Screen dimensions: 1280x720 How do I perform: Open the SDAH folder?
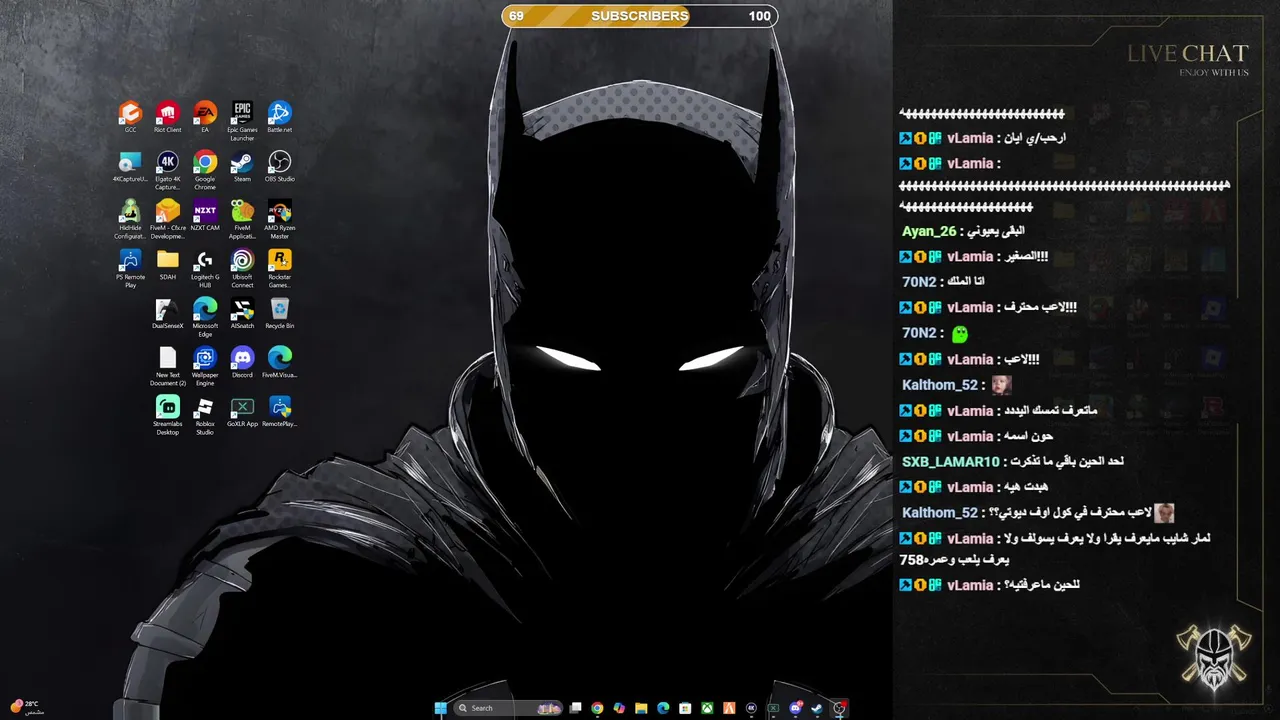tap(167, 264)
